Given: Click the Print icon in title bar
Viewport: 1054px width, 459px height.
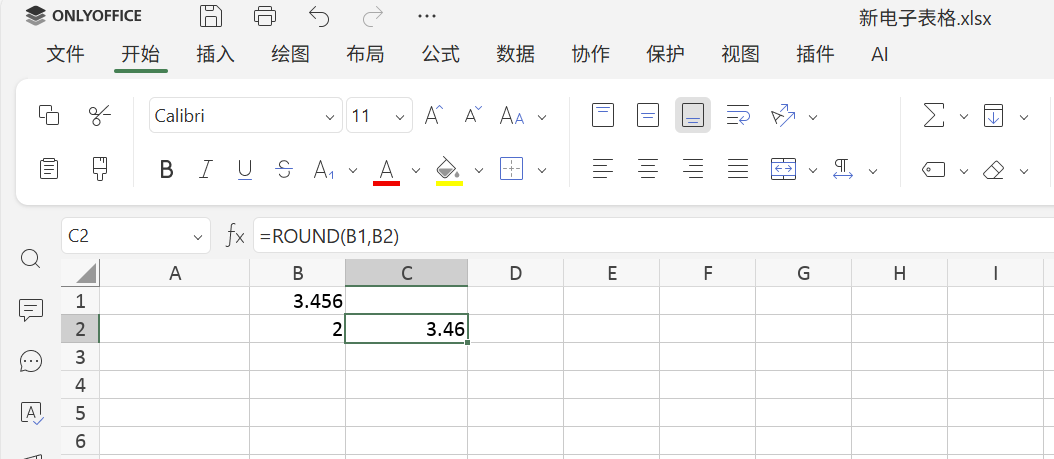Looking at the screenshot, I should pos(266,16).
